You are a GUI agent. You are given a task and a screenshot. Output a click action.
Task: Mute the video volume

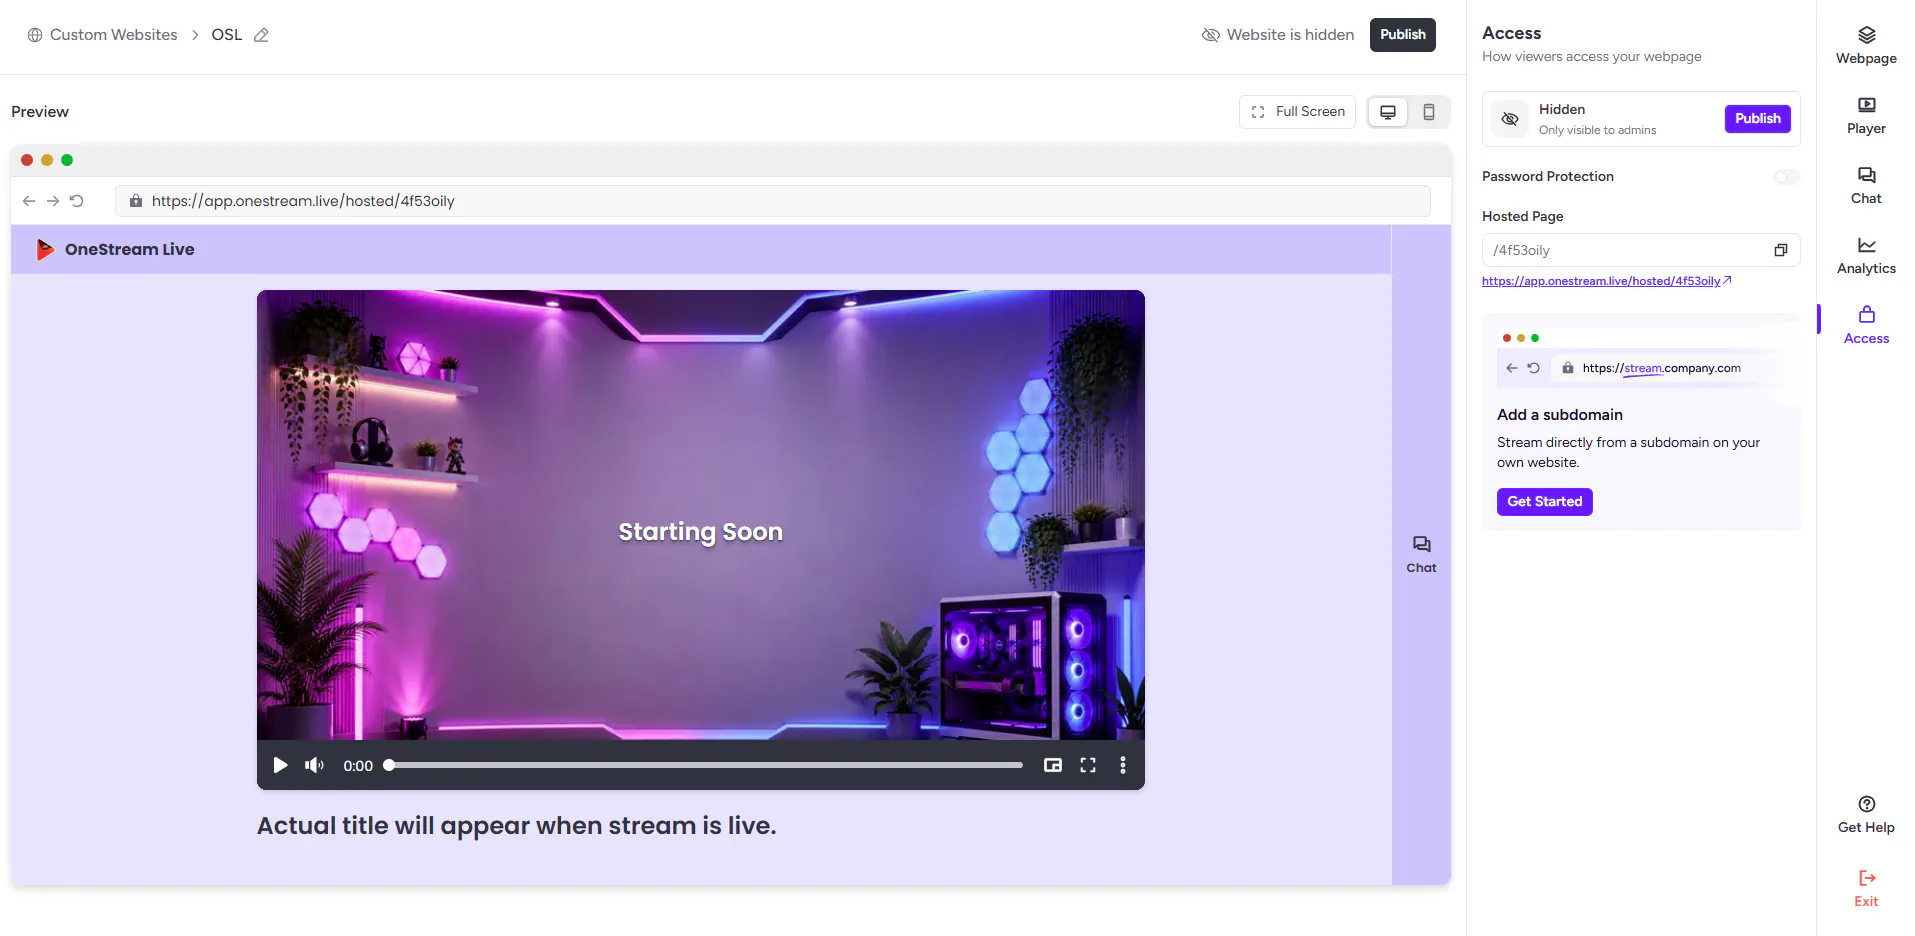coord(314,765)
